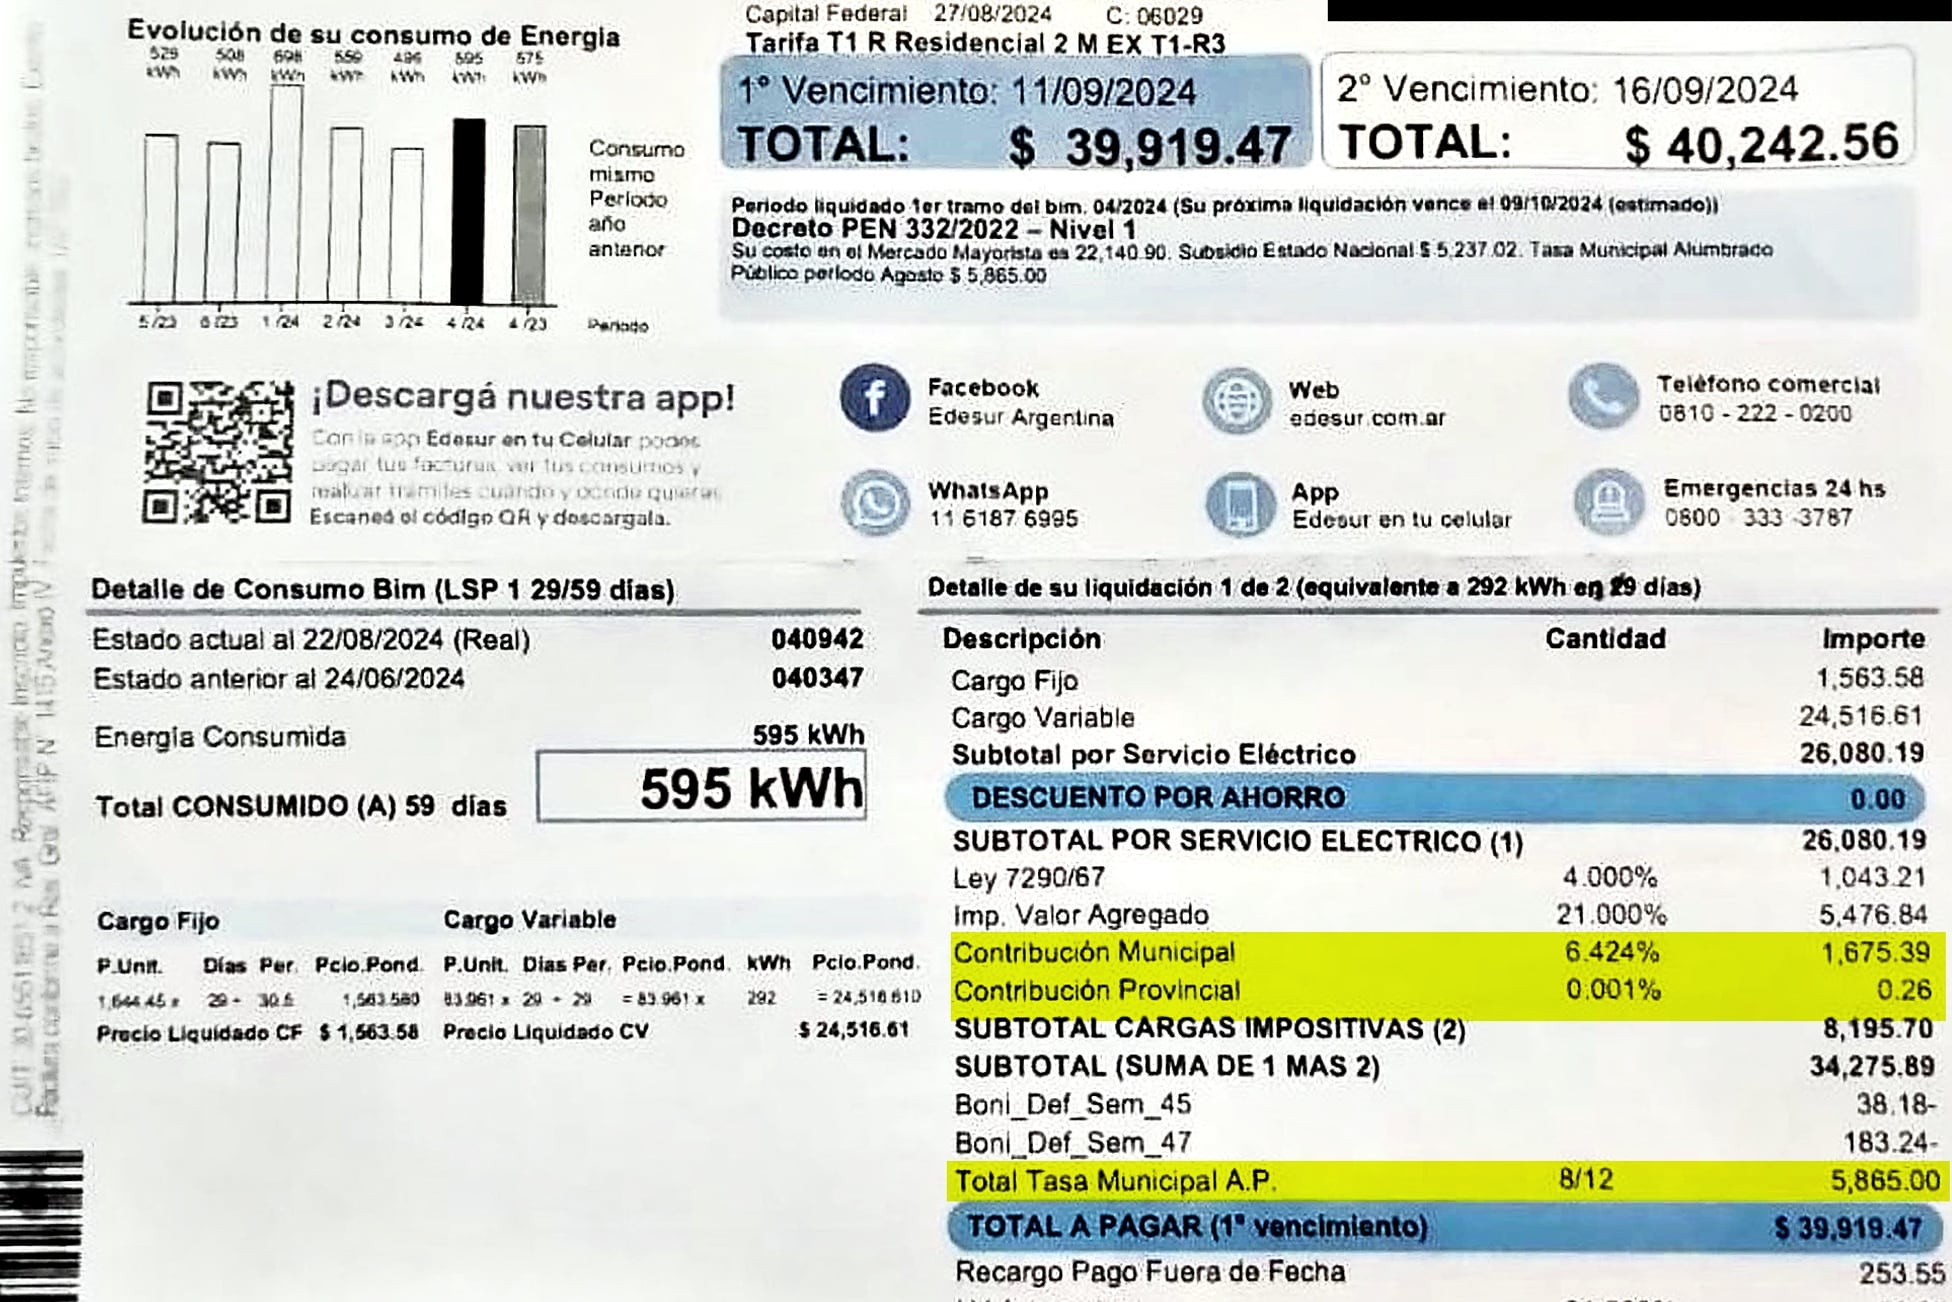Click the Facebook round icon
Screen dimensions: 1952x1302
(874, 398)
